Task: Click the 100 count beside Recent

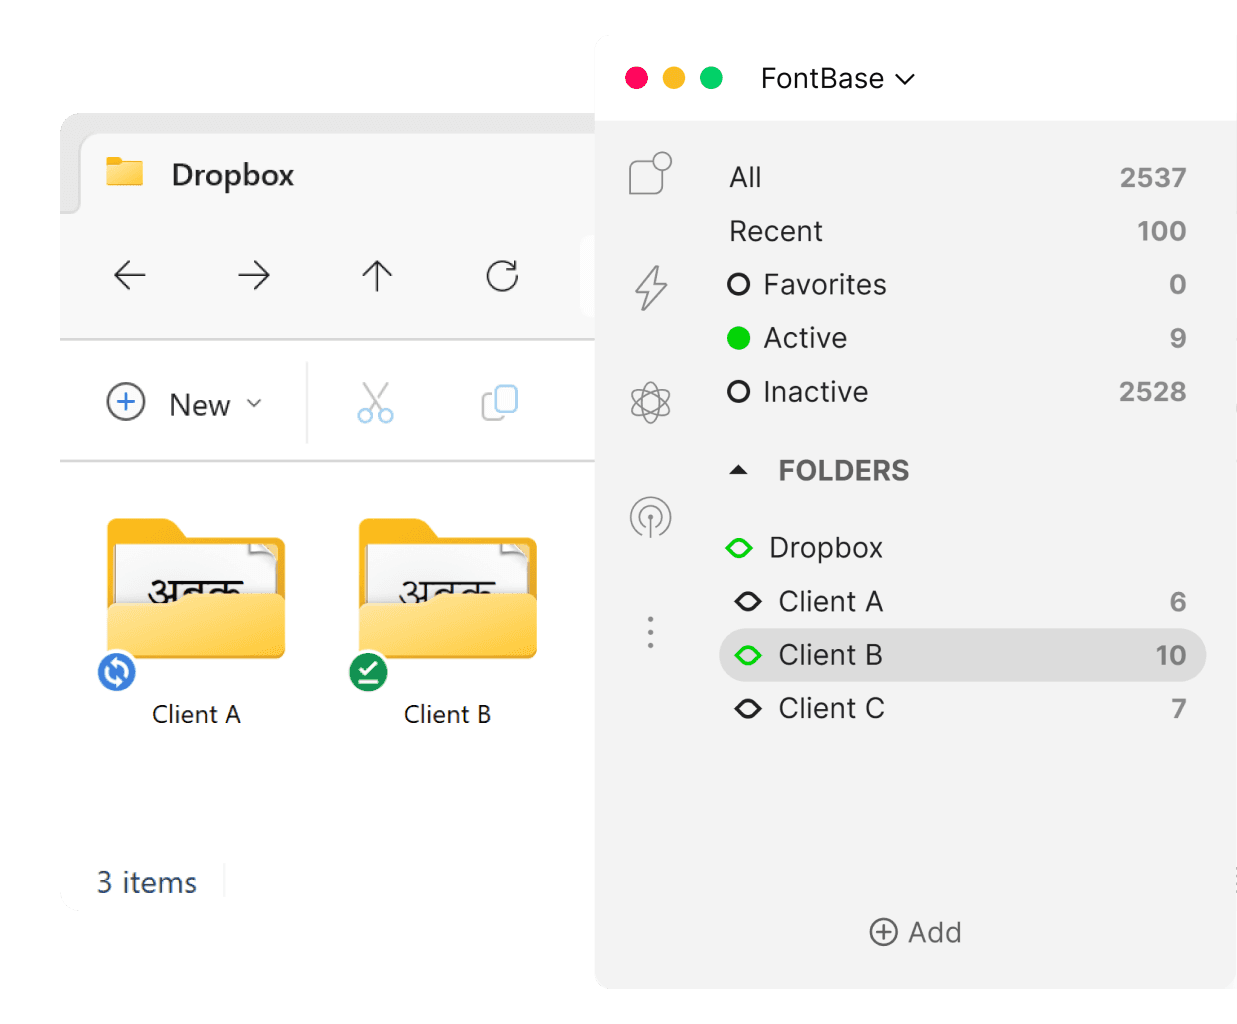Action: [1162, 231]
